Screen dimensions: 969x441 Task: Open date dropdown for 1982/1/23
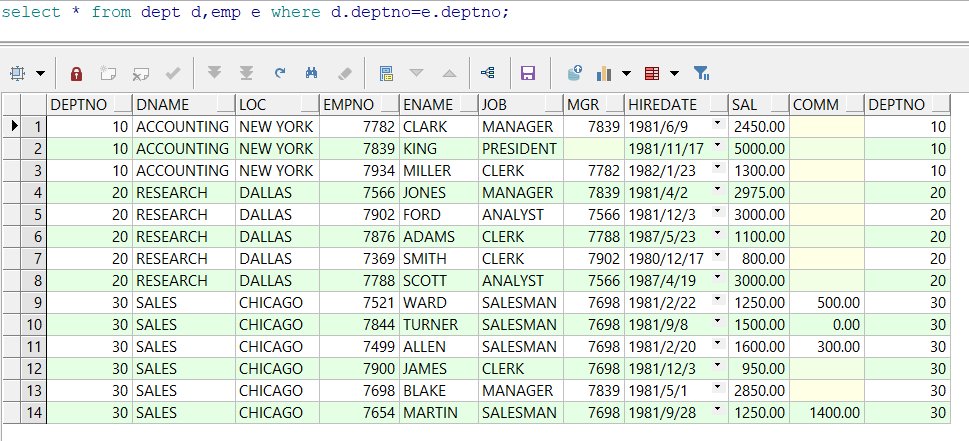coord(717,167)
